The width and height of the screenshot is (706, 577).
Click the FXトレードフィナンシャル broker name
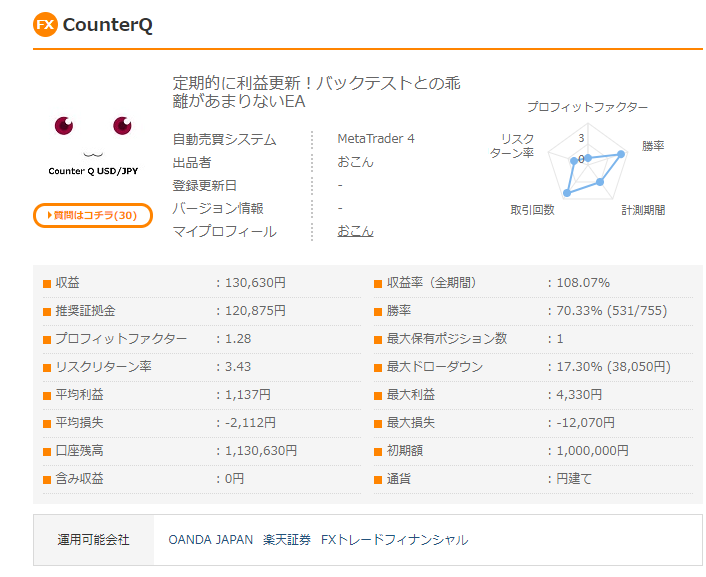[x=394, y=540]
